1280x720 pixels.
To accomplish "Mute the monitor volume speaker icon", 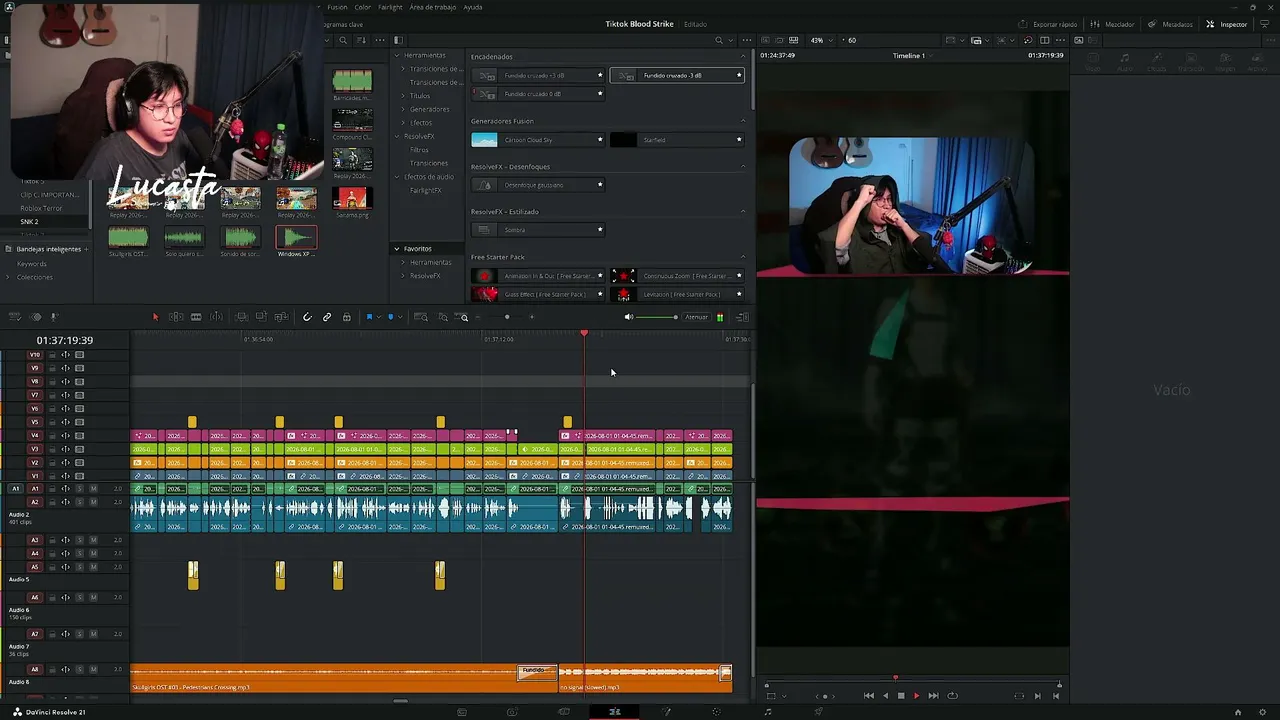I will 629,317.
